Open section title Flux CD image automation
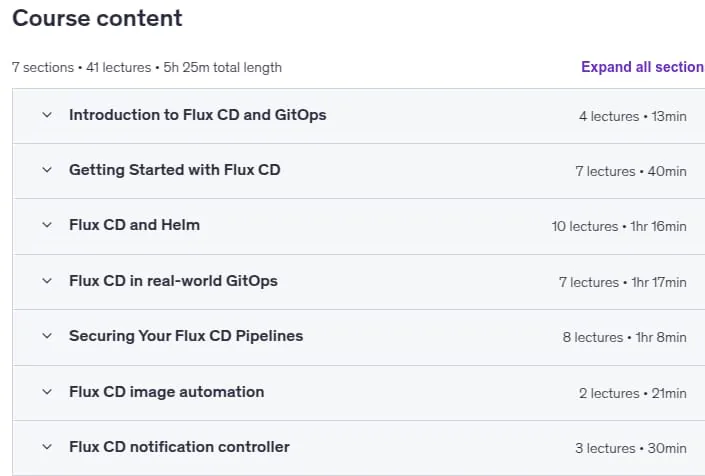705x476 pixels. click(167, 392)
